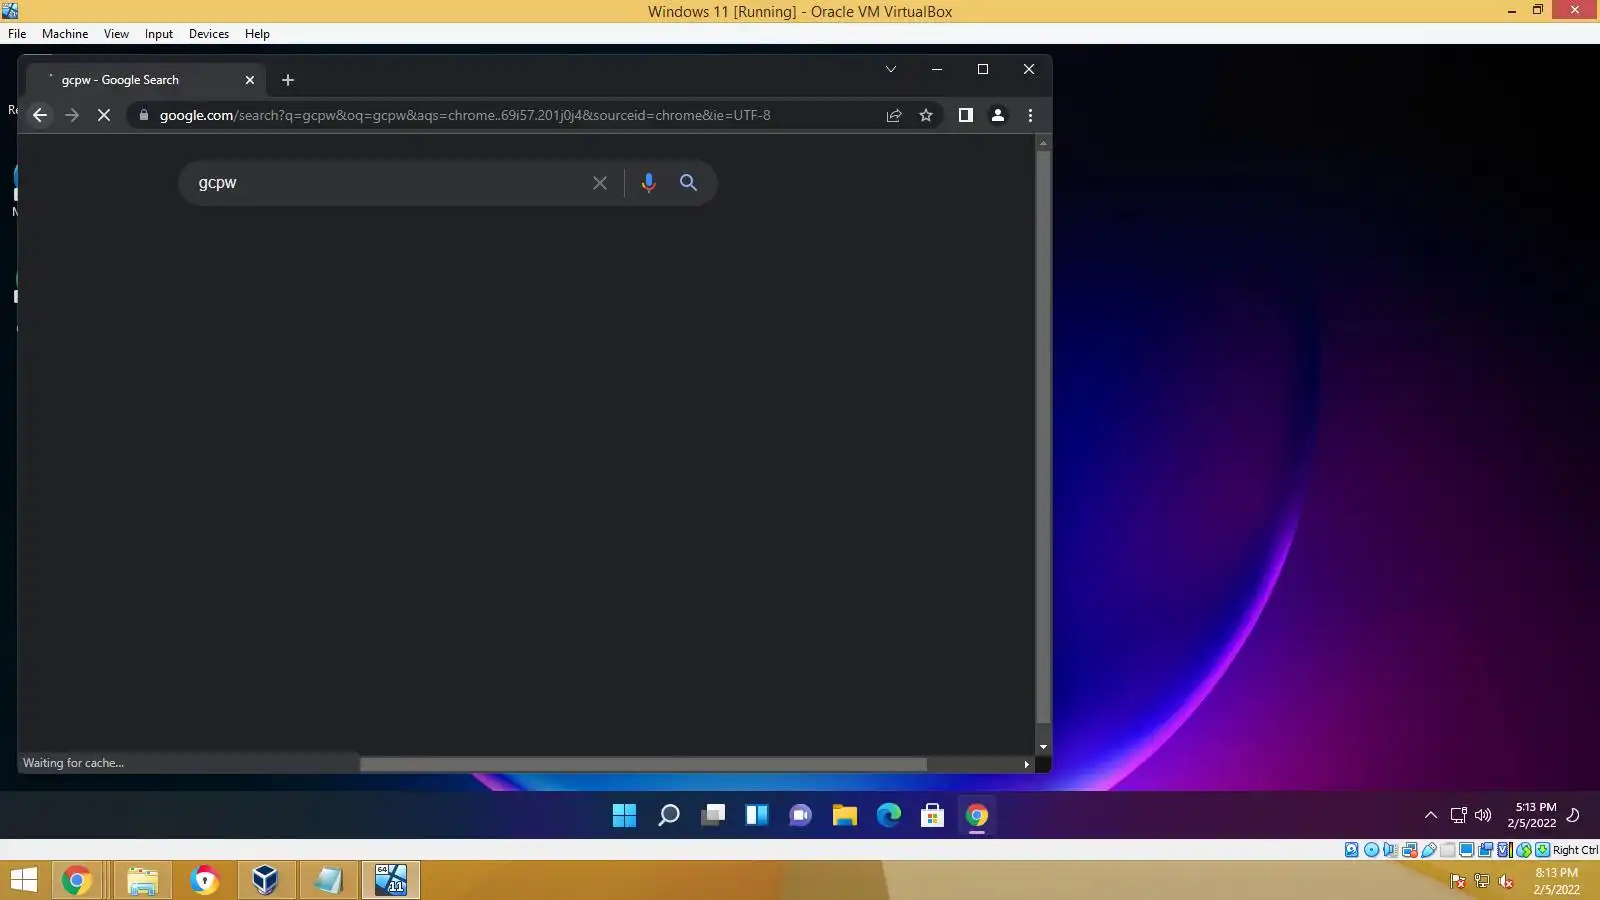This screenshot has height=900, width=1600.
Task: Click the VirtualBox network status indicator
Action: tap(1409, 850)
